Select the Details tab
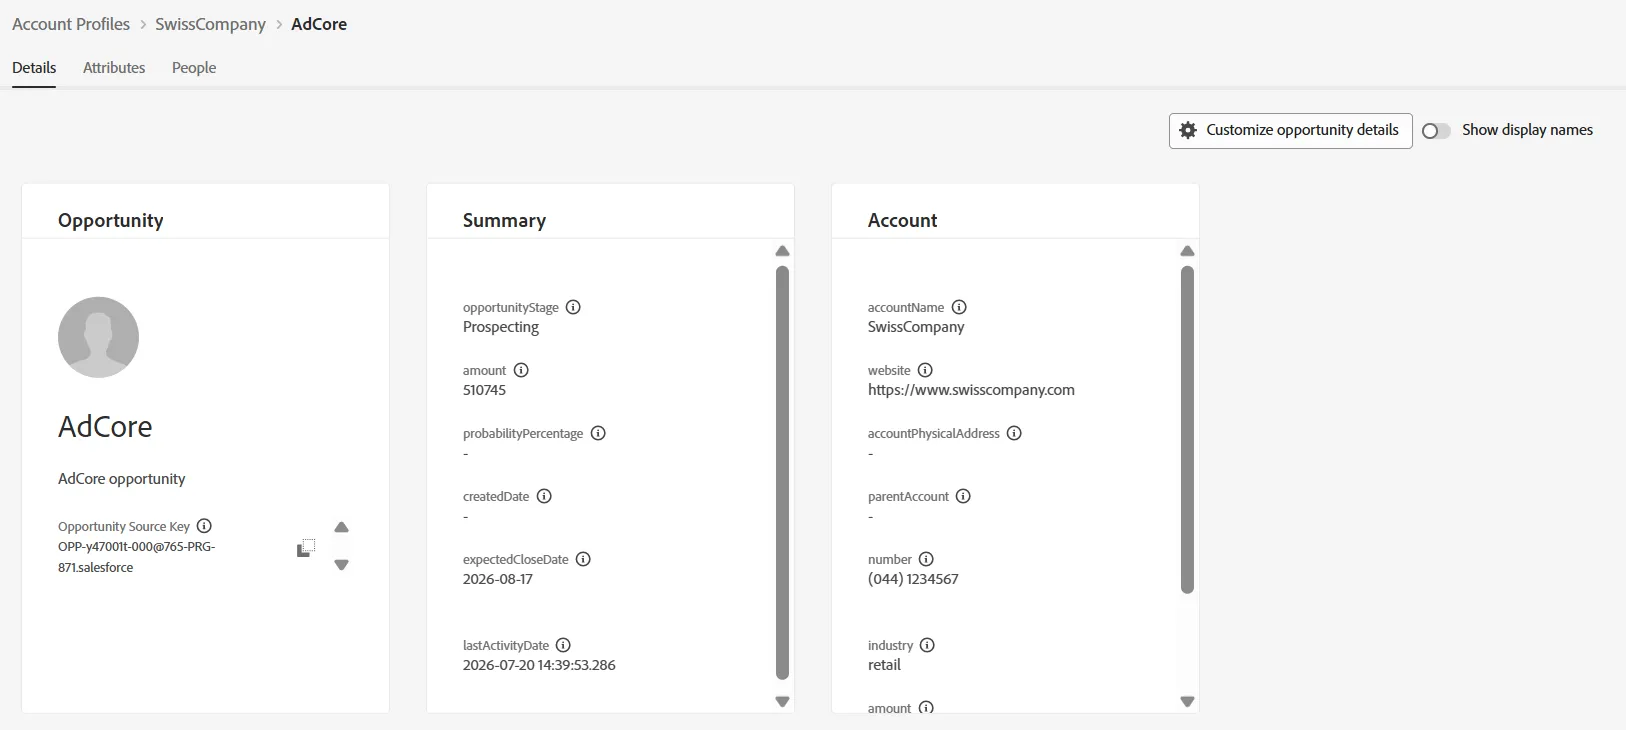This screenshot has height=730, width=1626. click(34, 68)
